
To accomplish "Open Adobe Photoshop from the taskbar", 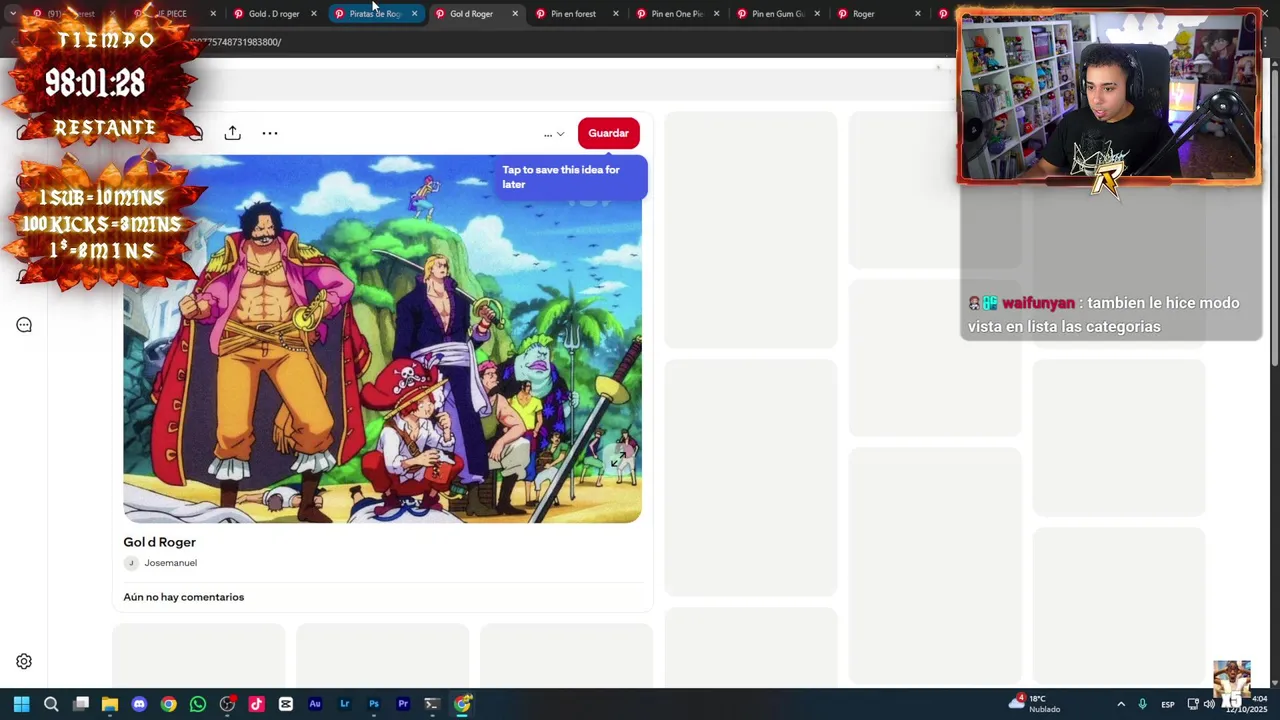I will pos(374,704).
